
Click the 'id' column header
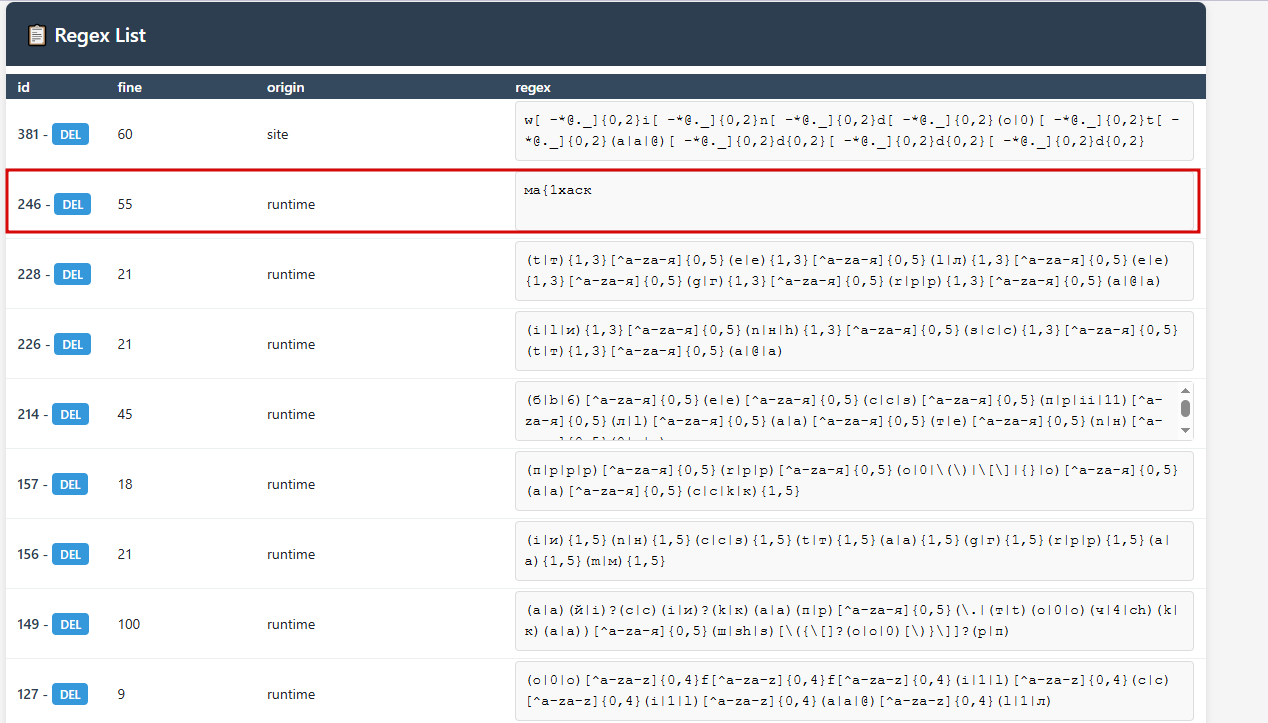point(24,87)
